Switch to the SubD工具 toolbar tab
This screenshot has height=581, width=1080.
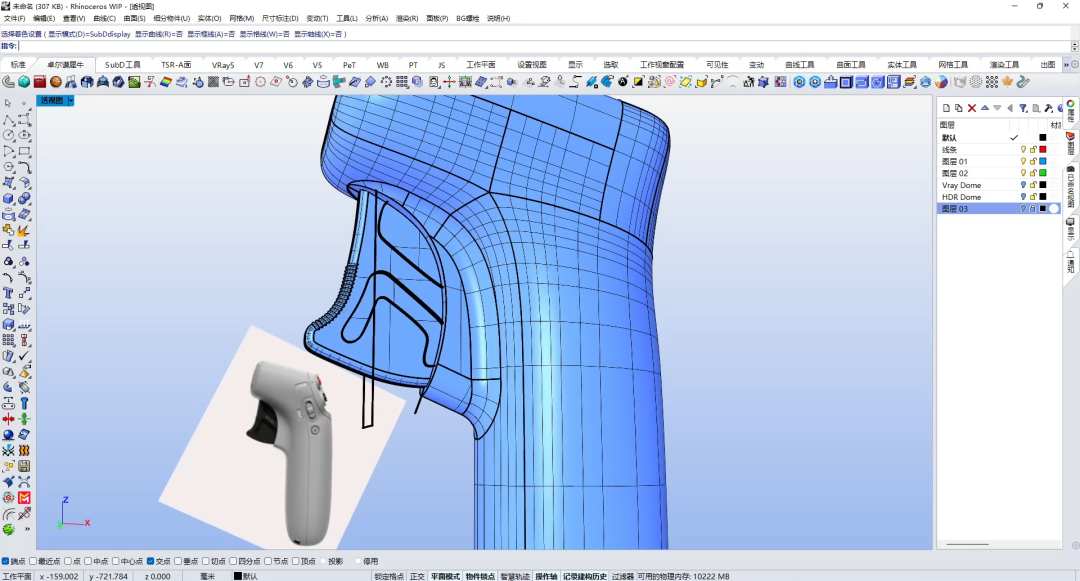pos(123,65)
